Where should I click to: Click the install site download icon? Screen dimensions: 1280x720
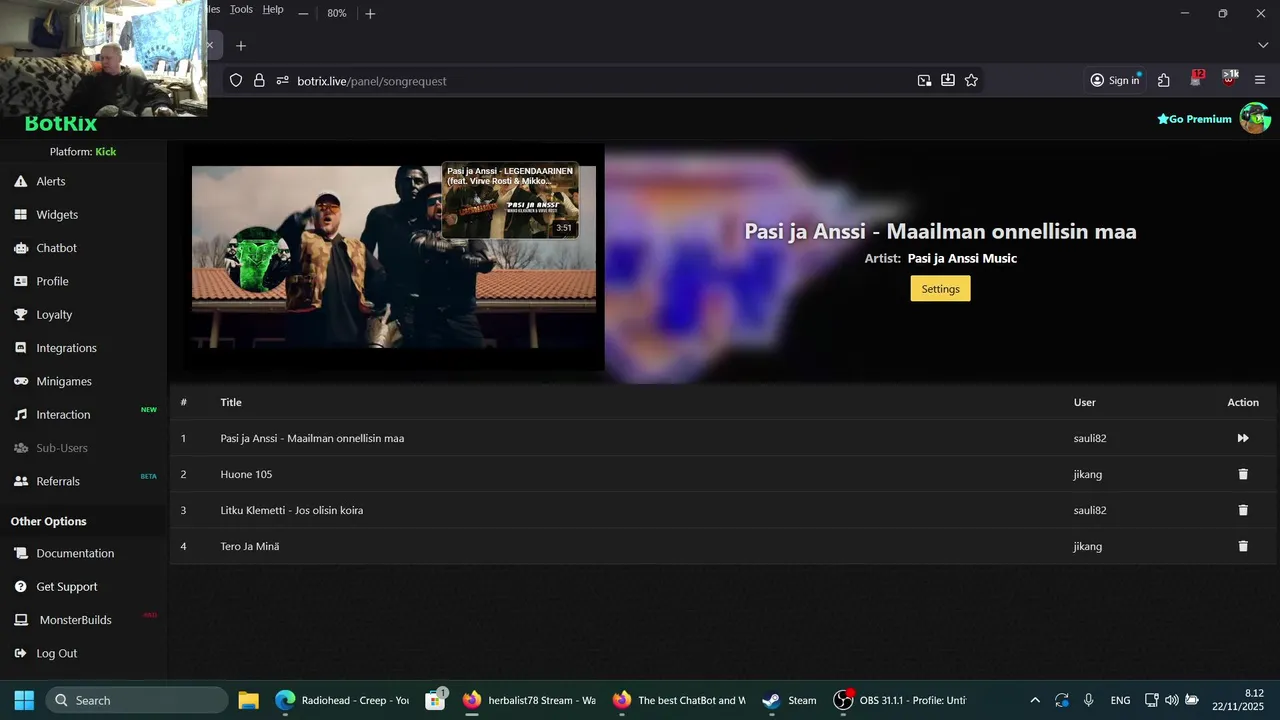948,80
